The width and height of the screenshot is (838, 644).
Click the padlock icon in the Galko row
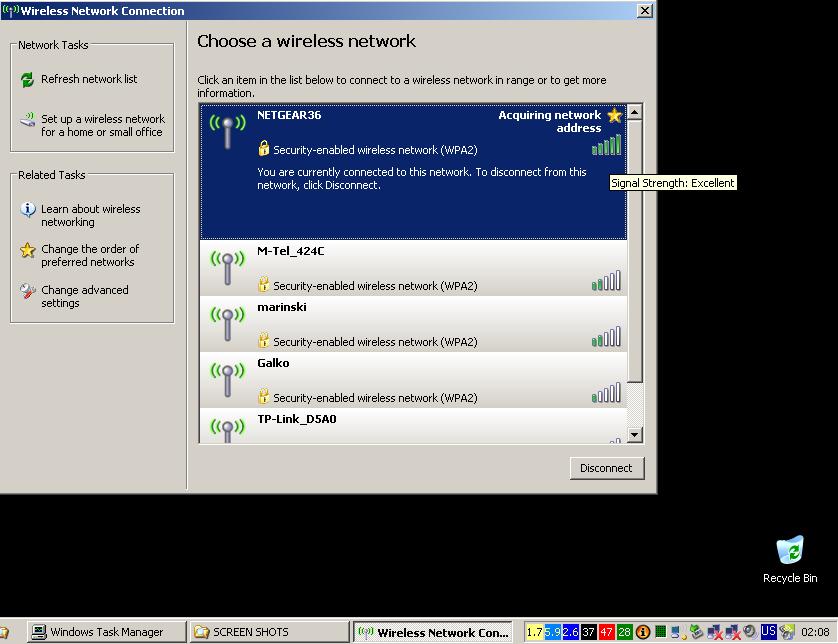pos(263,397)
